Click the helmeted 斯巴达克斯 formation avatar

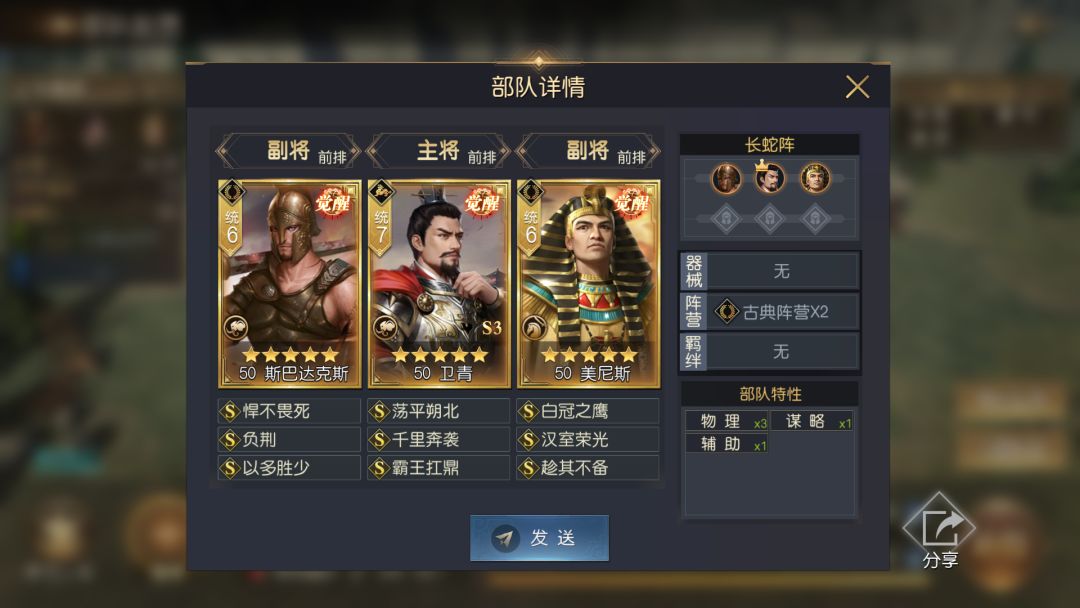pos(726,179)
